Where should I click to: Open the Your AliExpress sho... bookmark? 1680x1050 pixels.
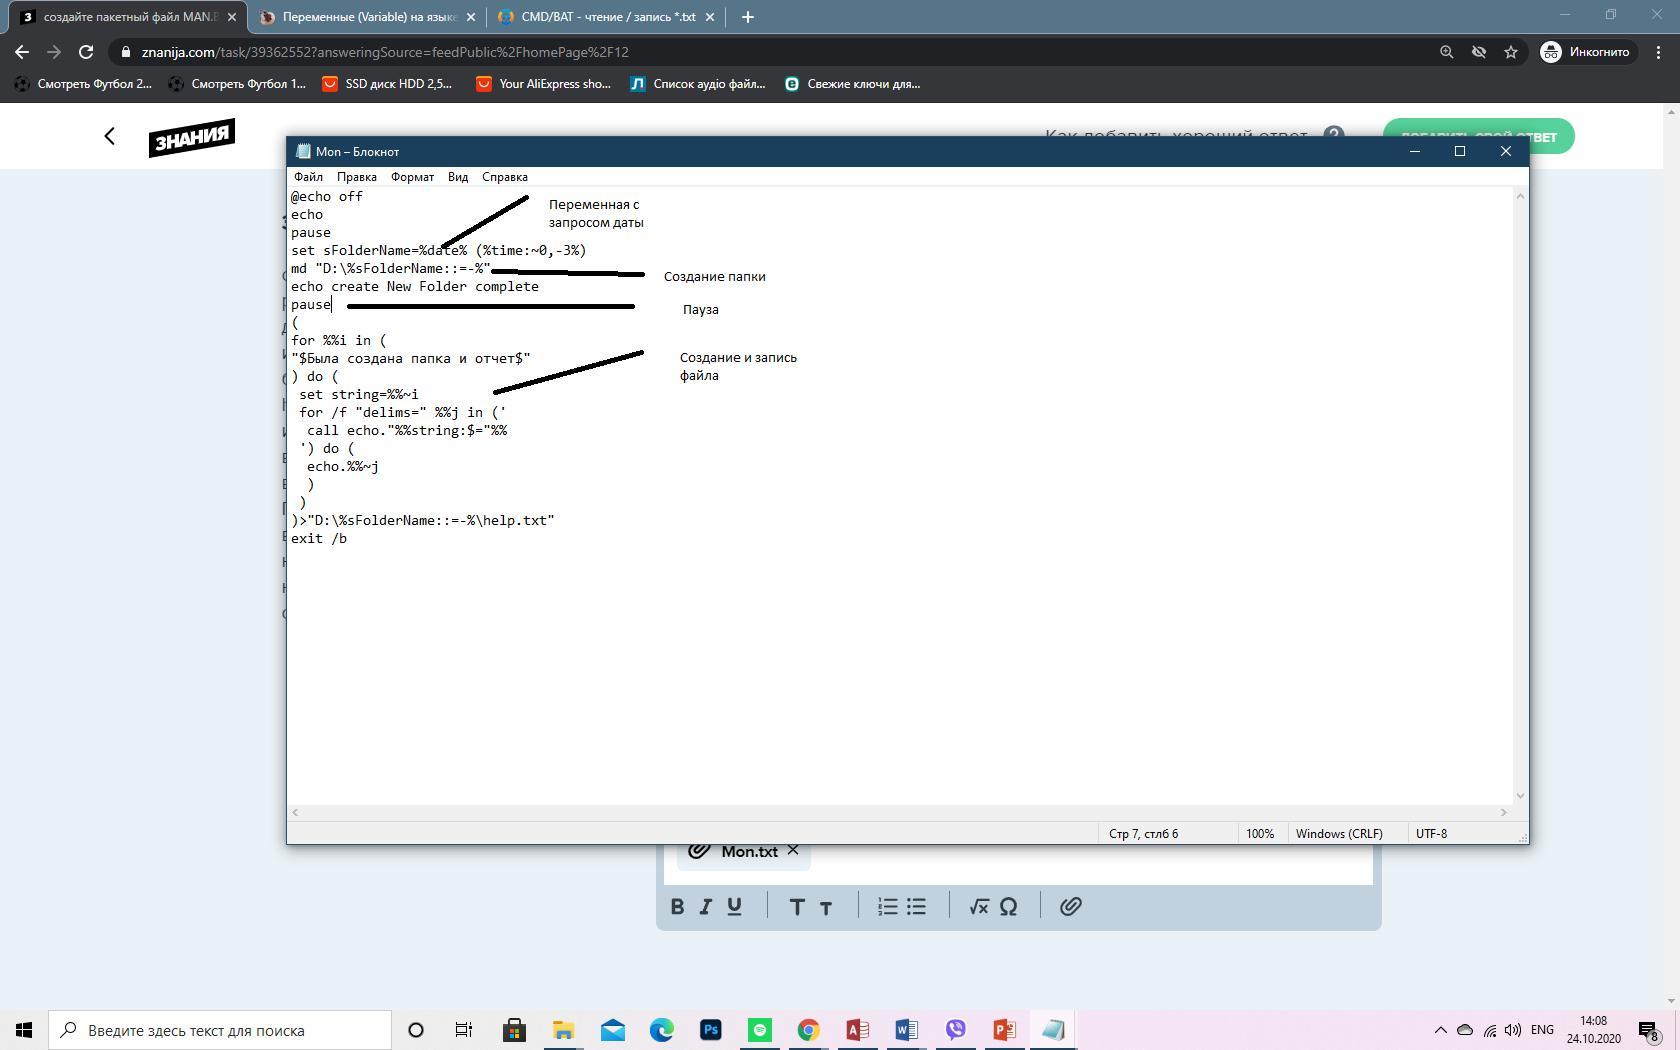coord(543,84)
